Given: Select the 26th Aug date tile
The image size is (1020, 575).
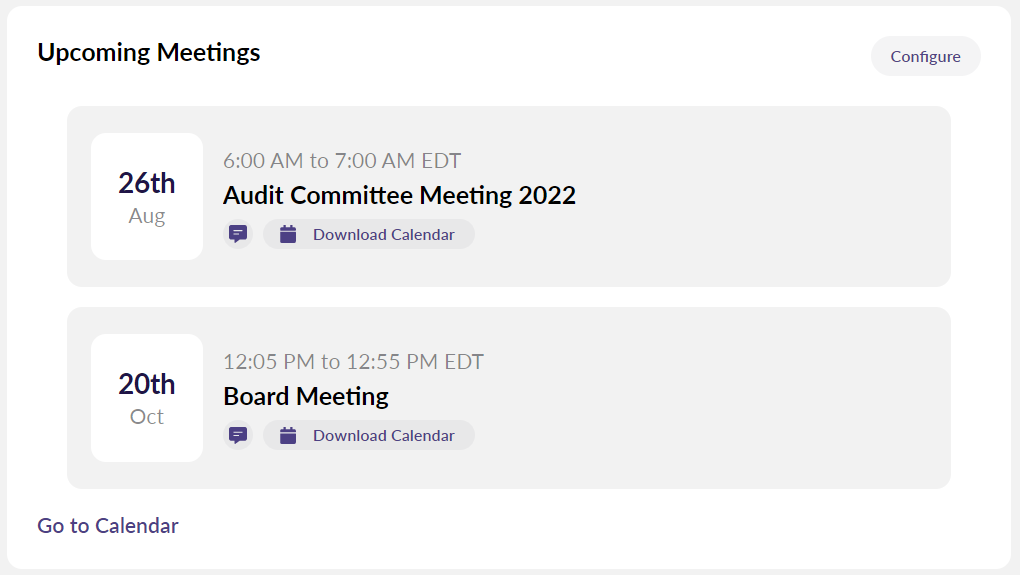Looking at the screenshot, I should pos(147,196).
